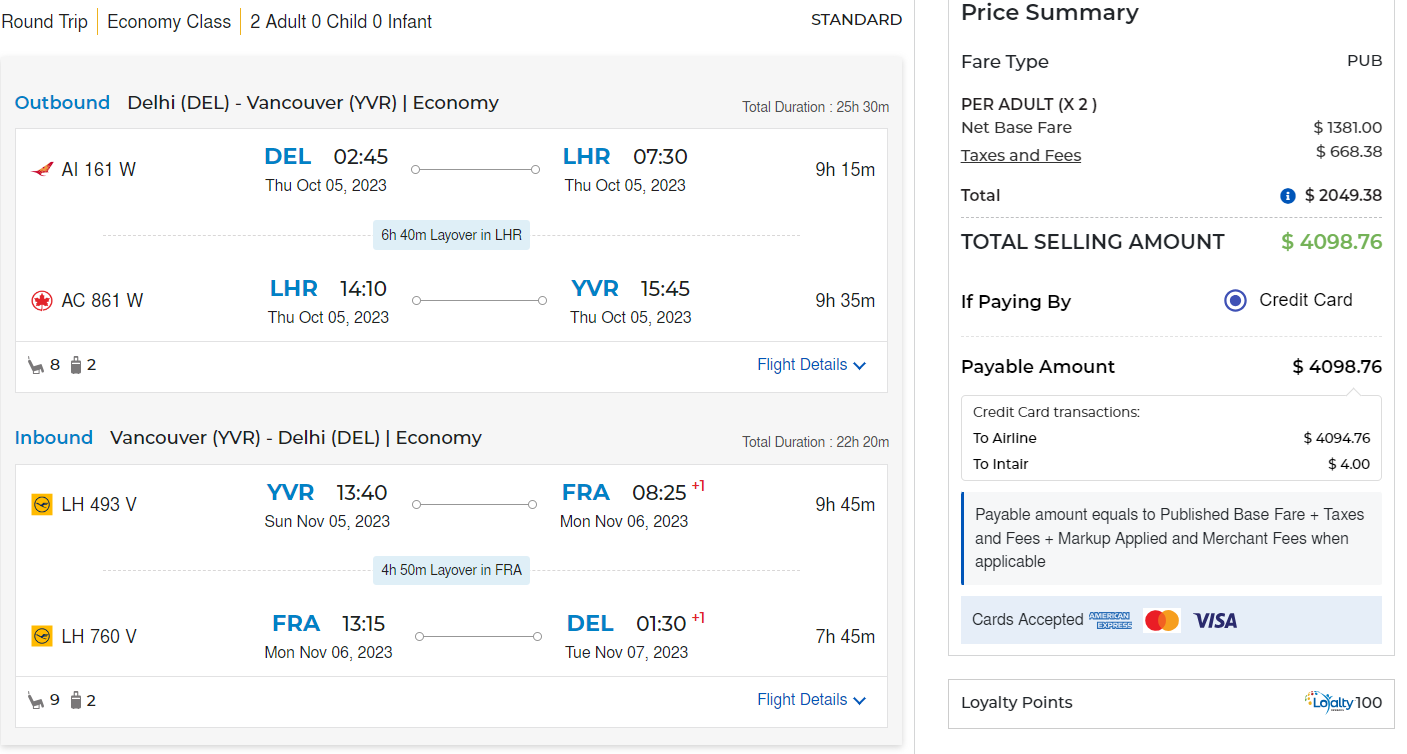Expand the inbound Flight Details
1407x754 pixels.
[811, 700]
